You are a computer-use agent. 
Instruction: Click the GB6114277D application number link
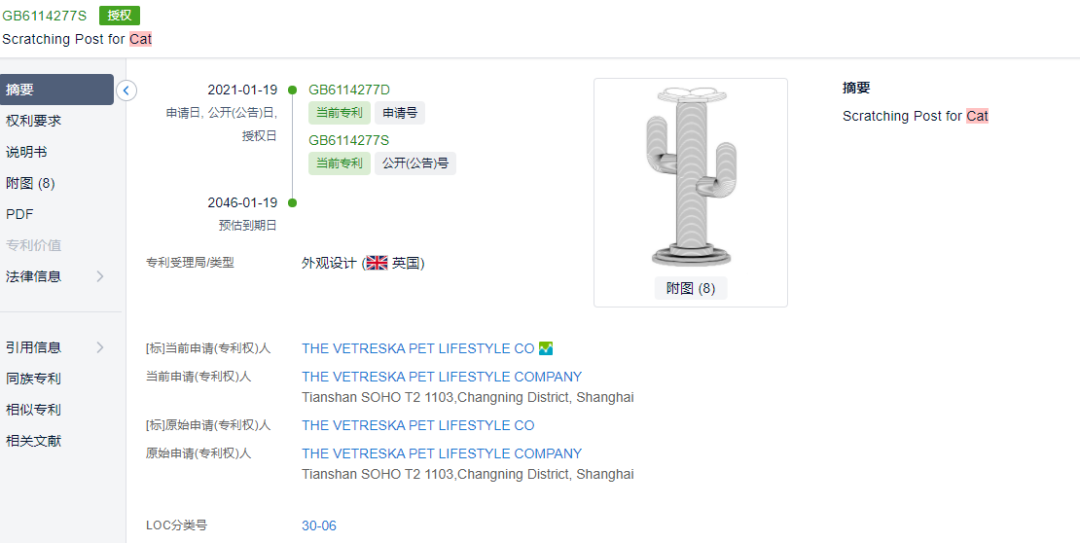pyautogui.click(x=349, y=90)
